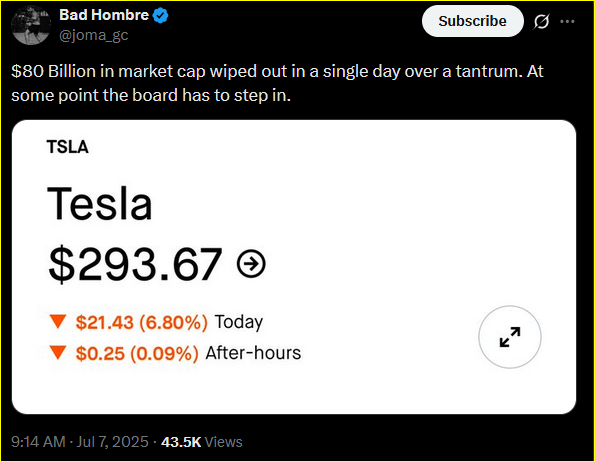Click the Subscribe button
595x462 pixels.
472,21
